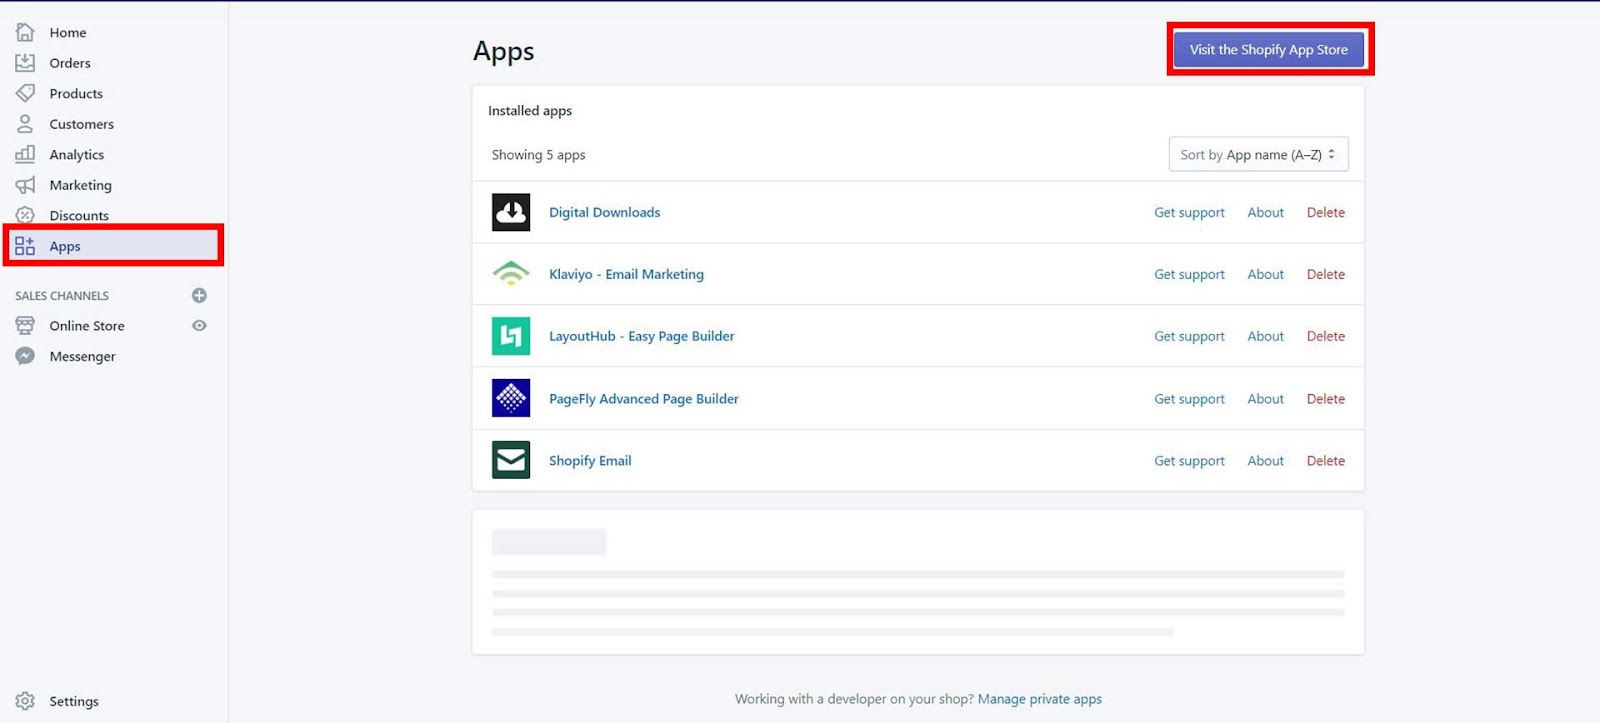Viewport: 1600px width, 723px height.
Task: Go to Home in the sidebar
Action: point(68,32)
